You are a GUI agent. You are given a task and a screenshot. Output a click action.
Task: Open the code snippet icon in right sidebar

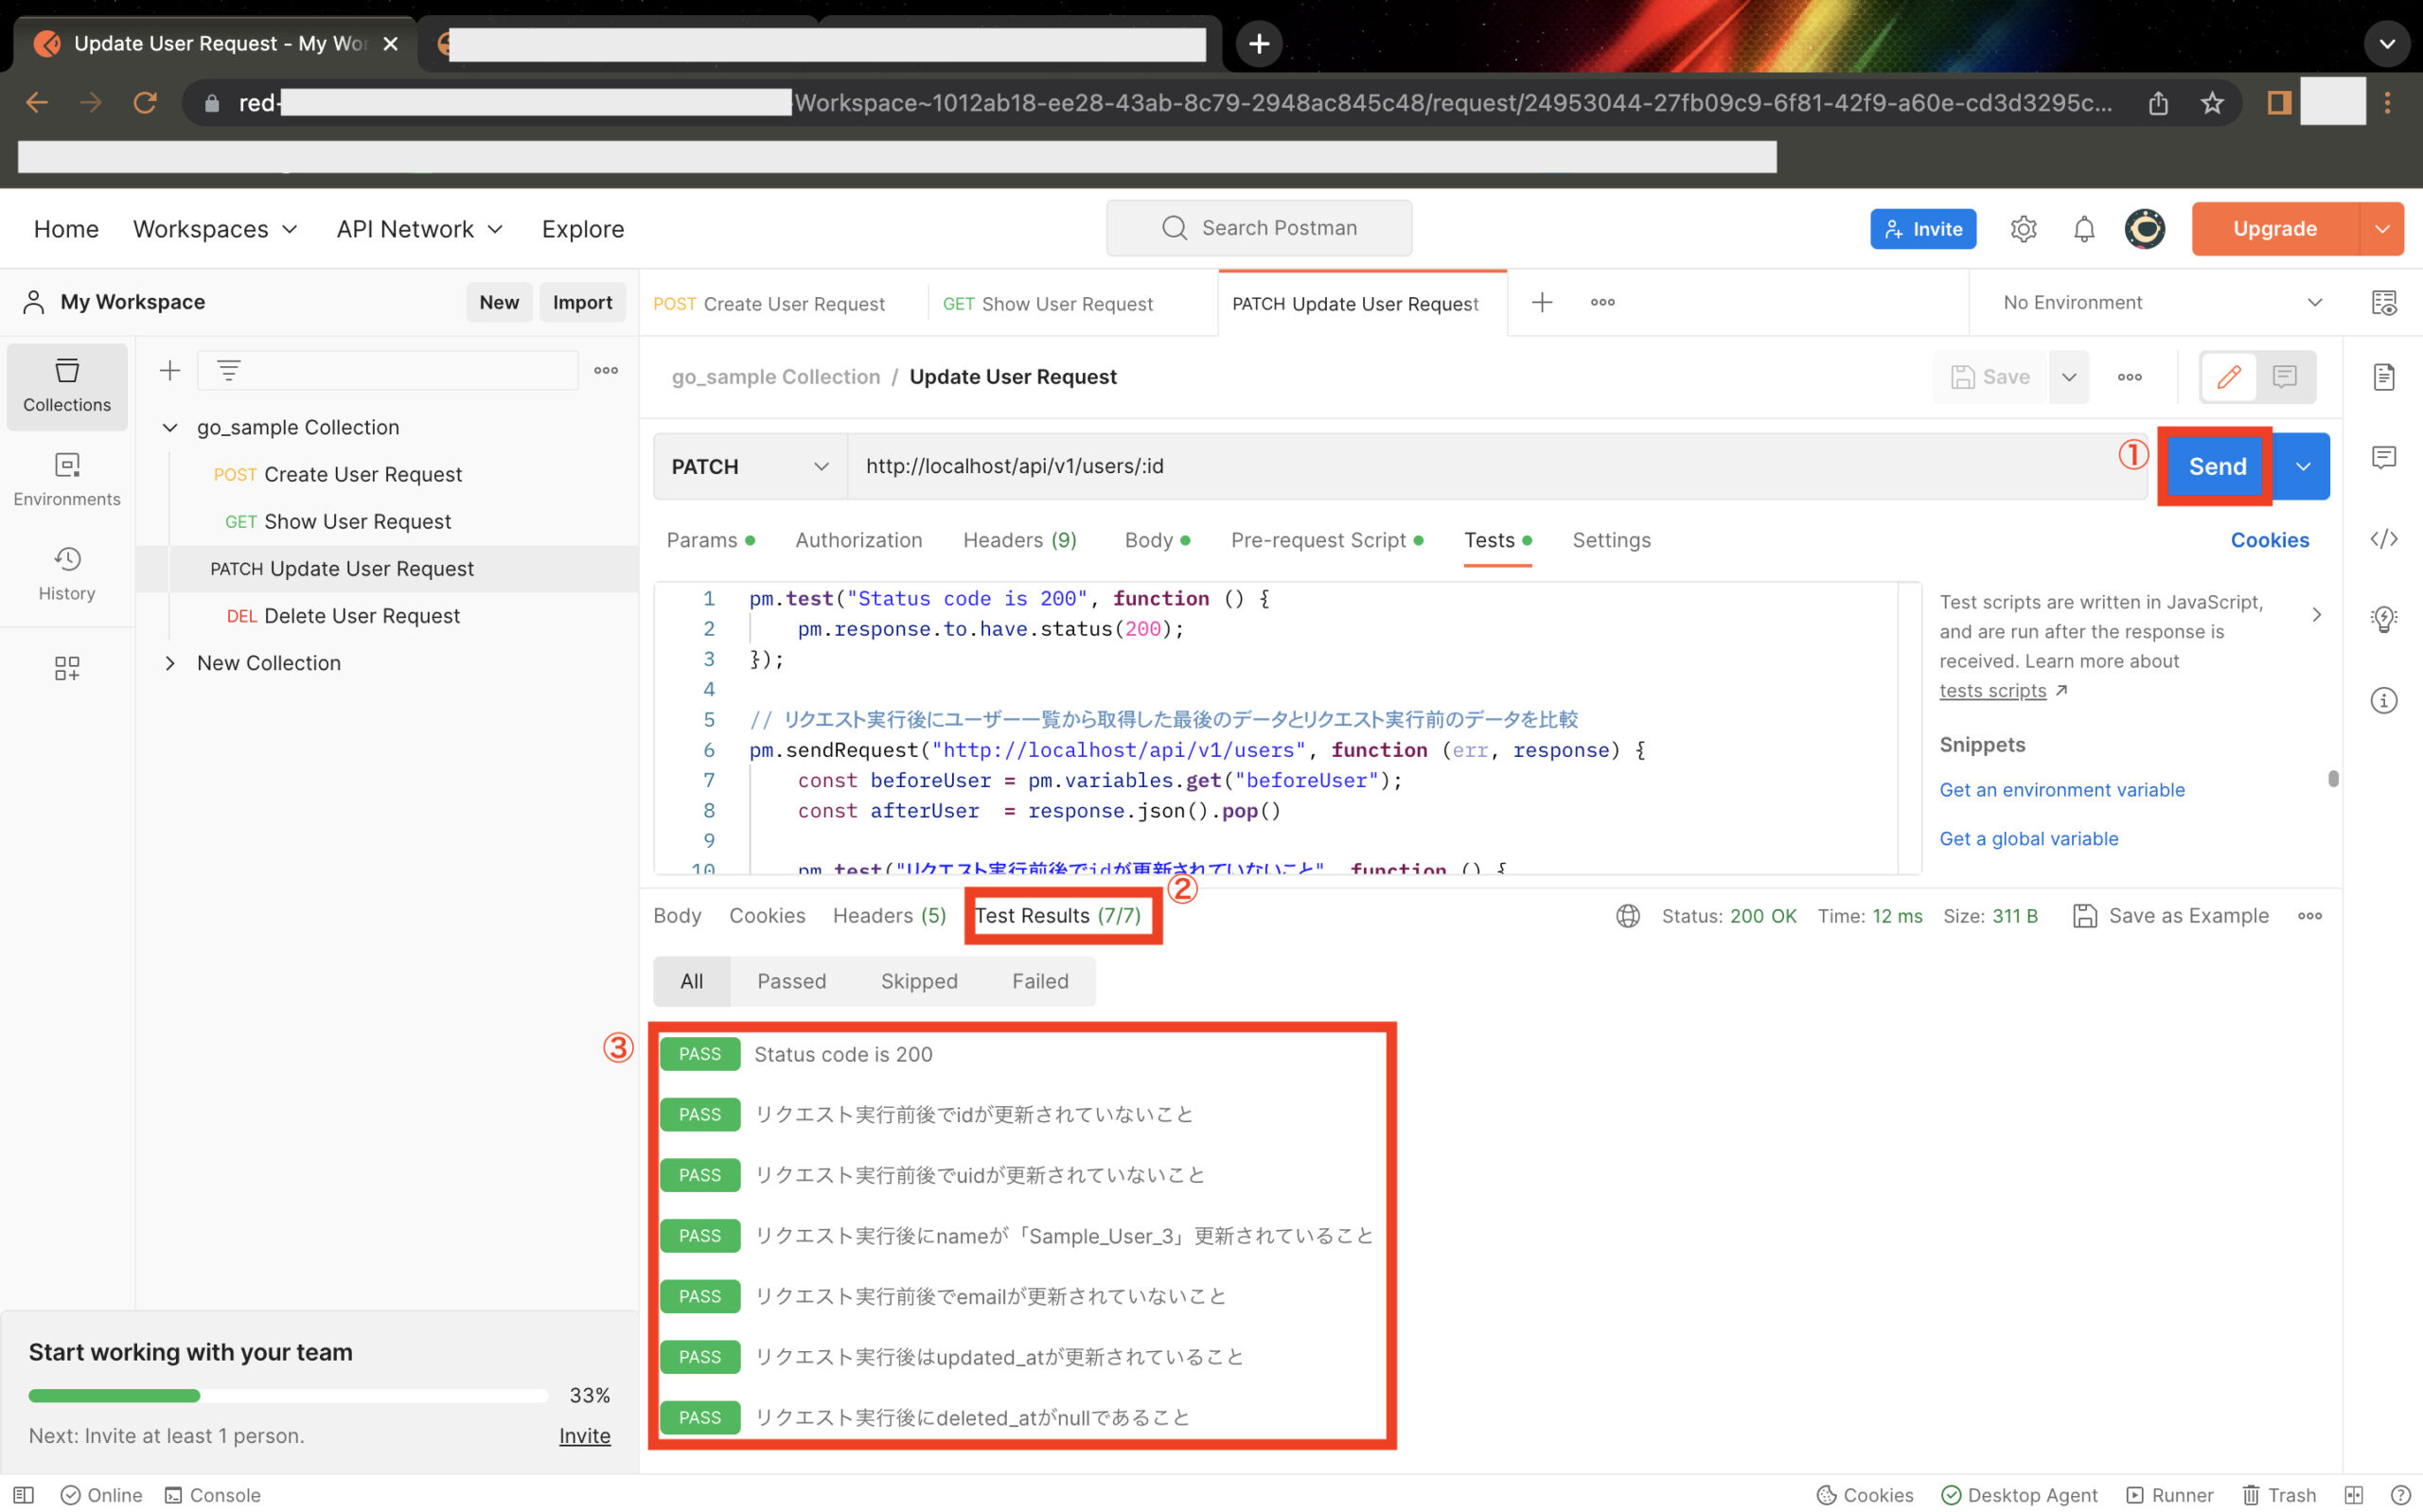[x=2383, y=539]
